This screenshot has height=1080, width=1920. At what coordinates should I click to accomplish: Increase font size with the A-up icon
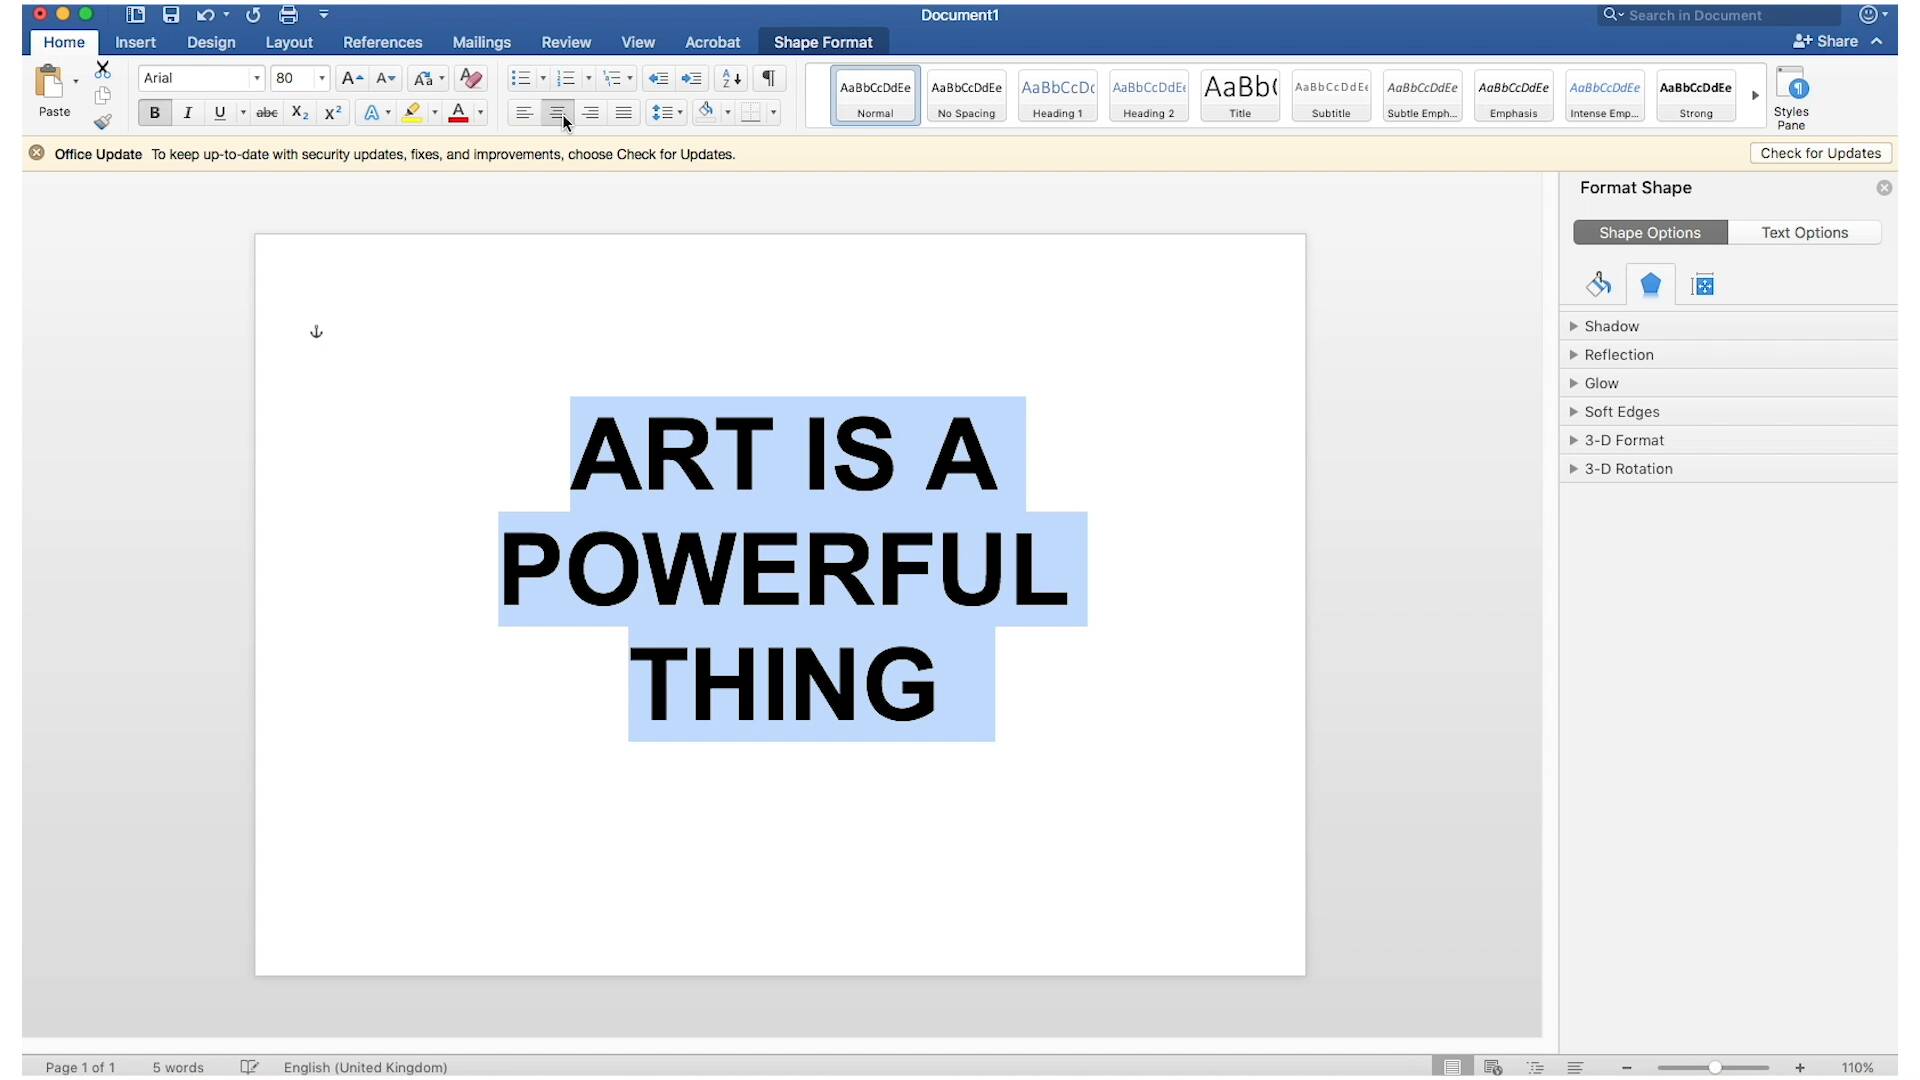351,78
